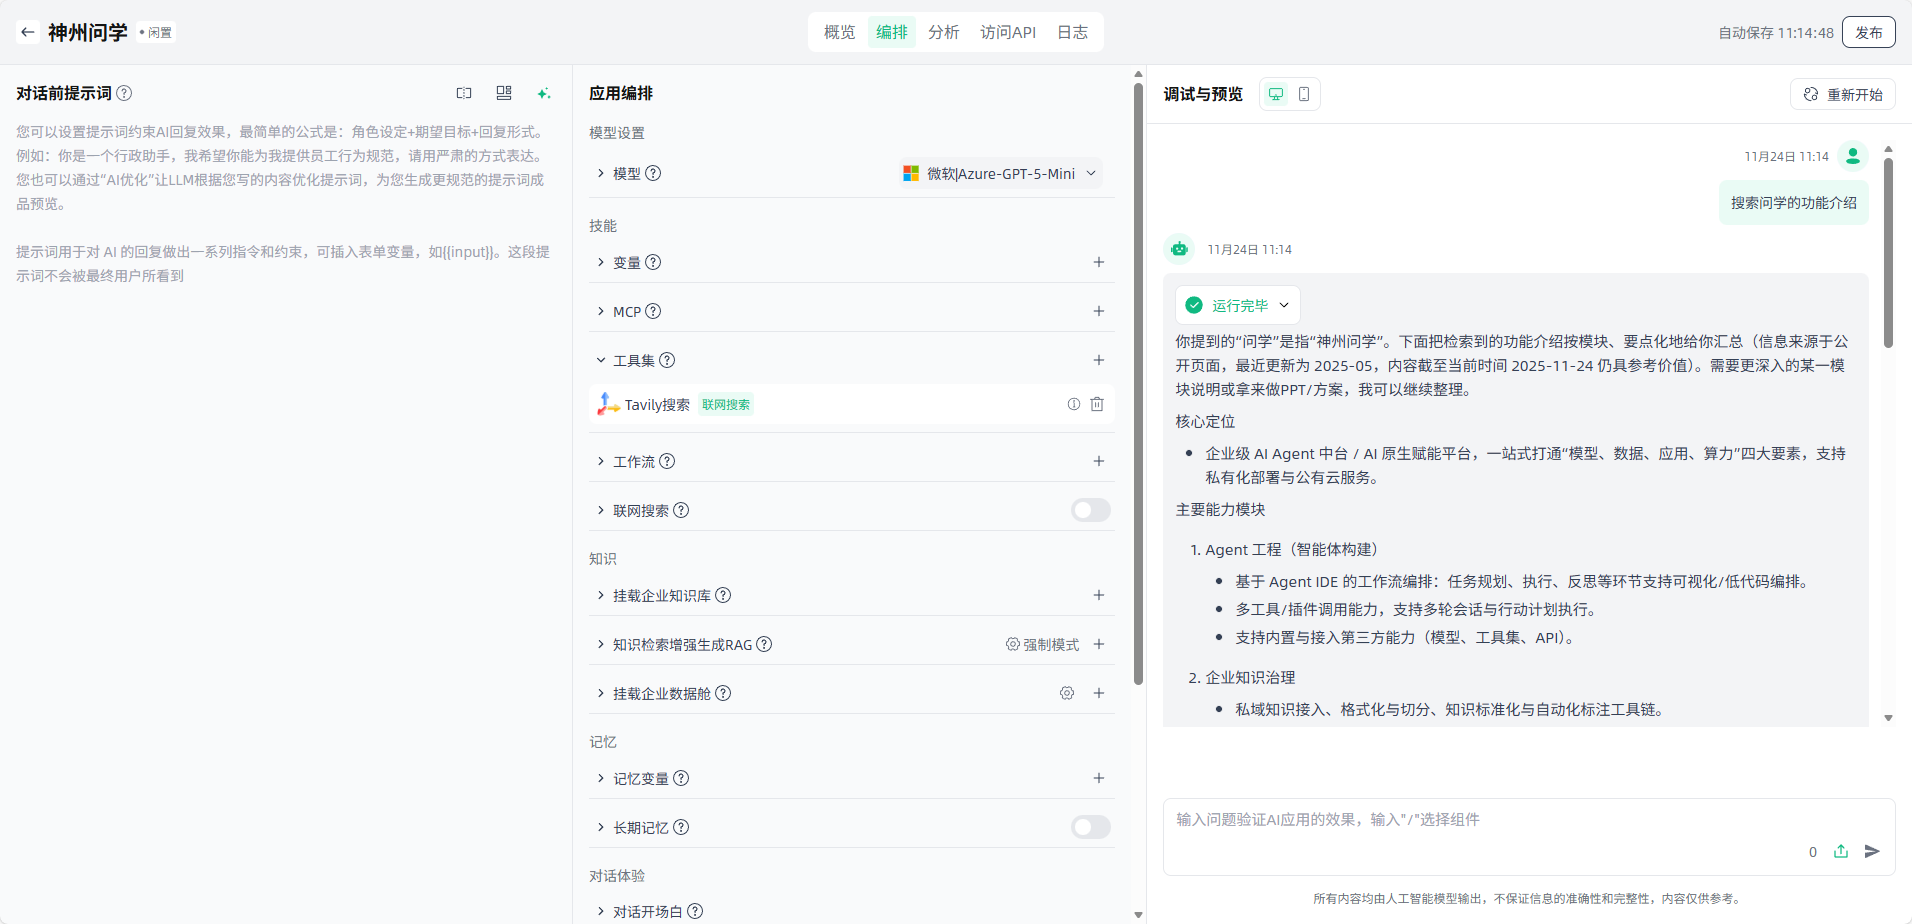Collapse the 工具集 section

(x=601, y=360)
